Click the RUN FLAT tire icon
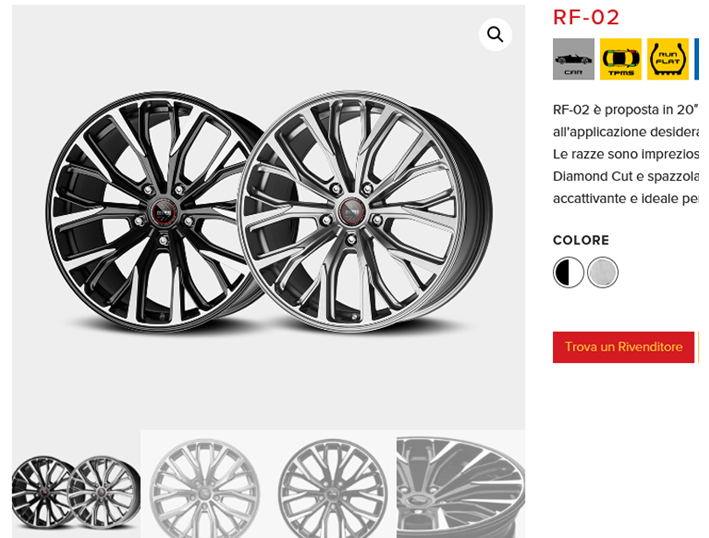This screenshot has height=538, width=709. [667, 59]
